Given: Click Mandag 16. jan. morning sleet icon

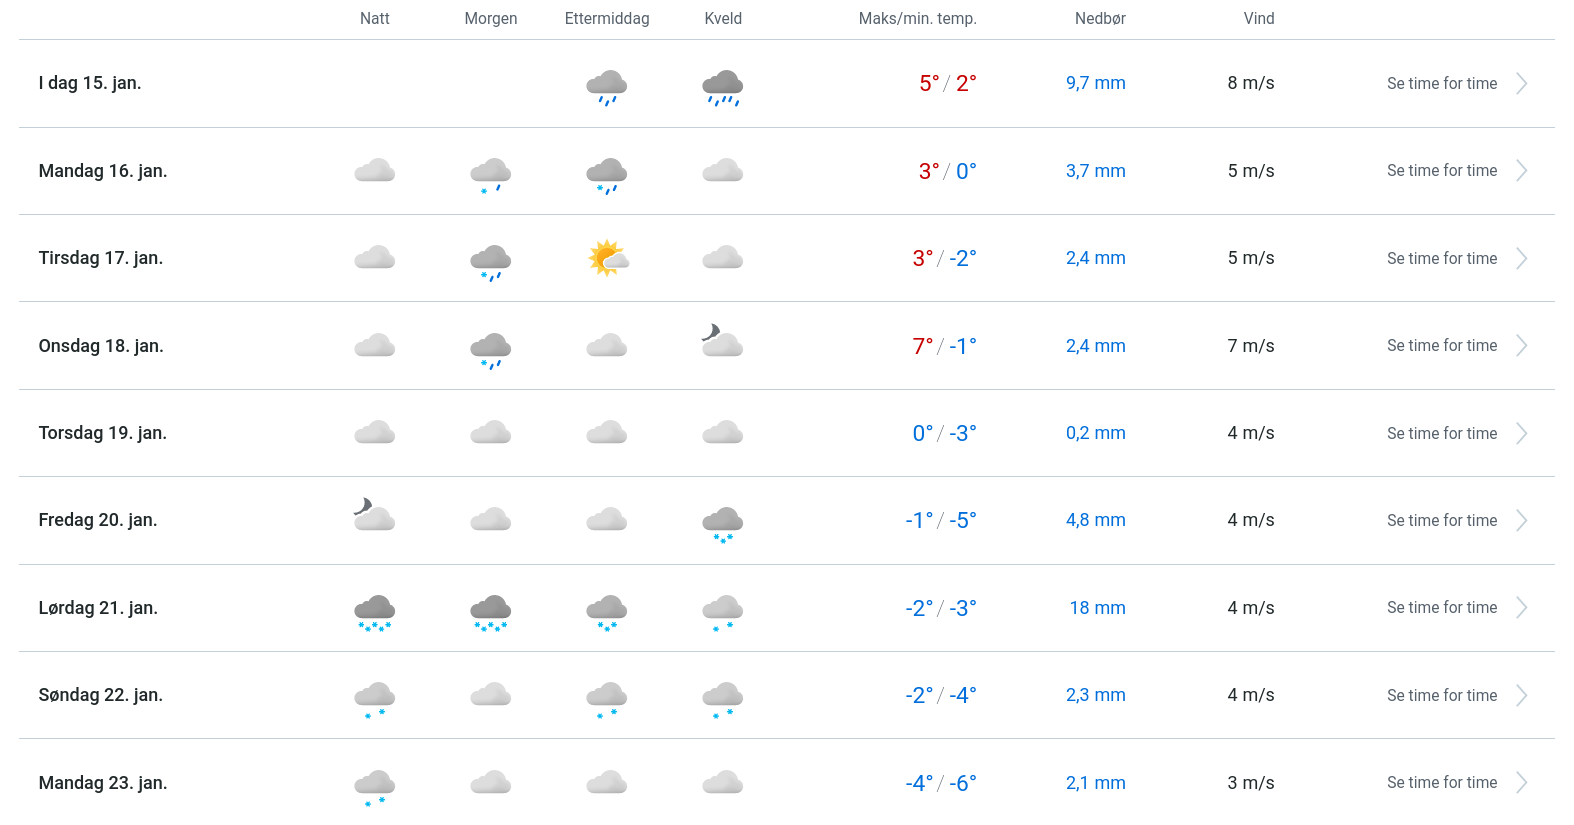Looking at the screenshot, I should point(490,174).
